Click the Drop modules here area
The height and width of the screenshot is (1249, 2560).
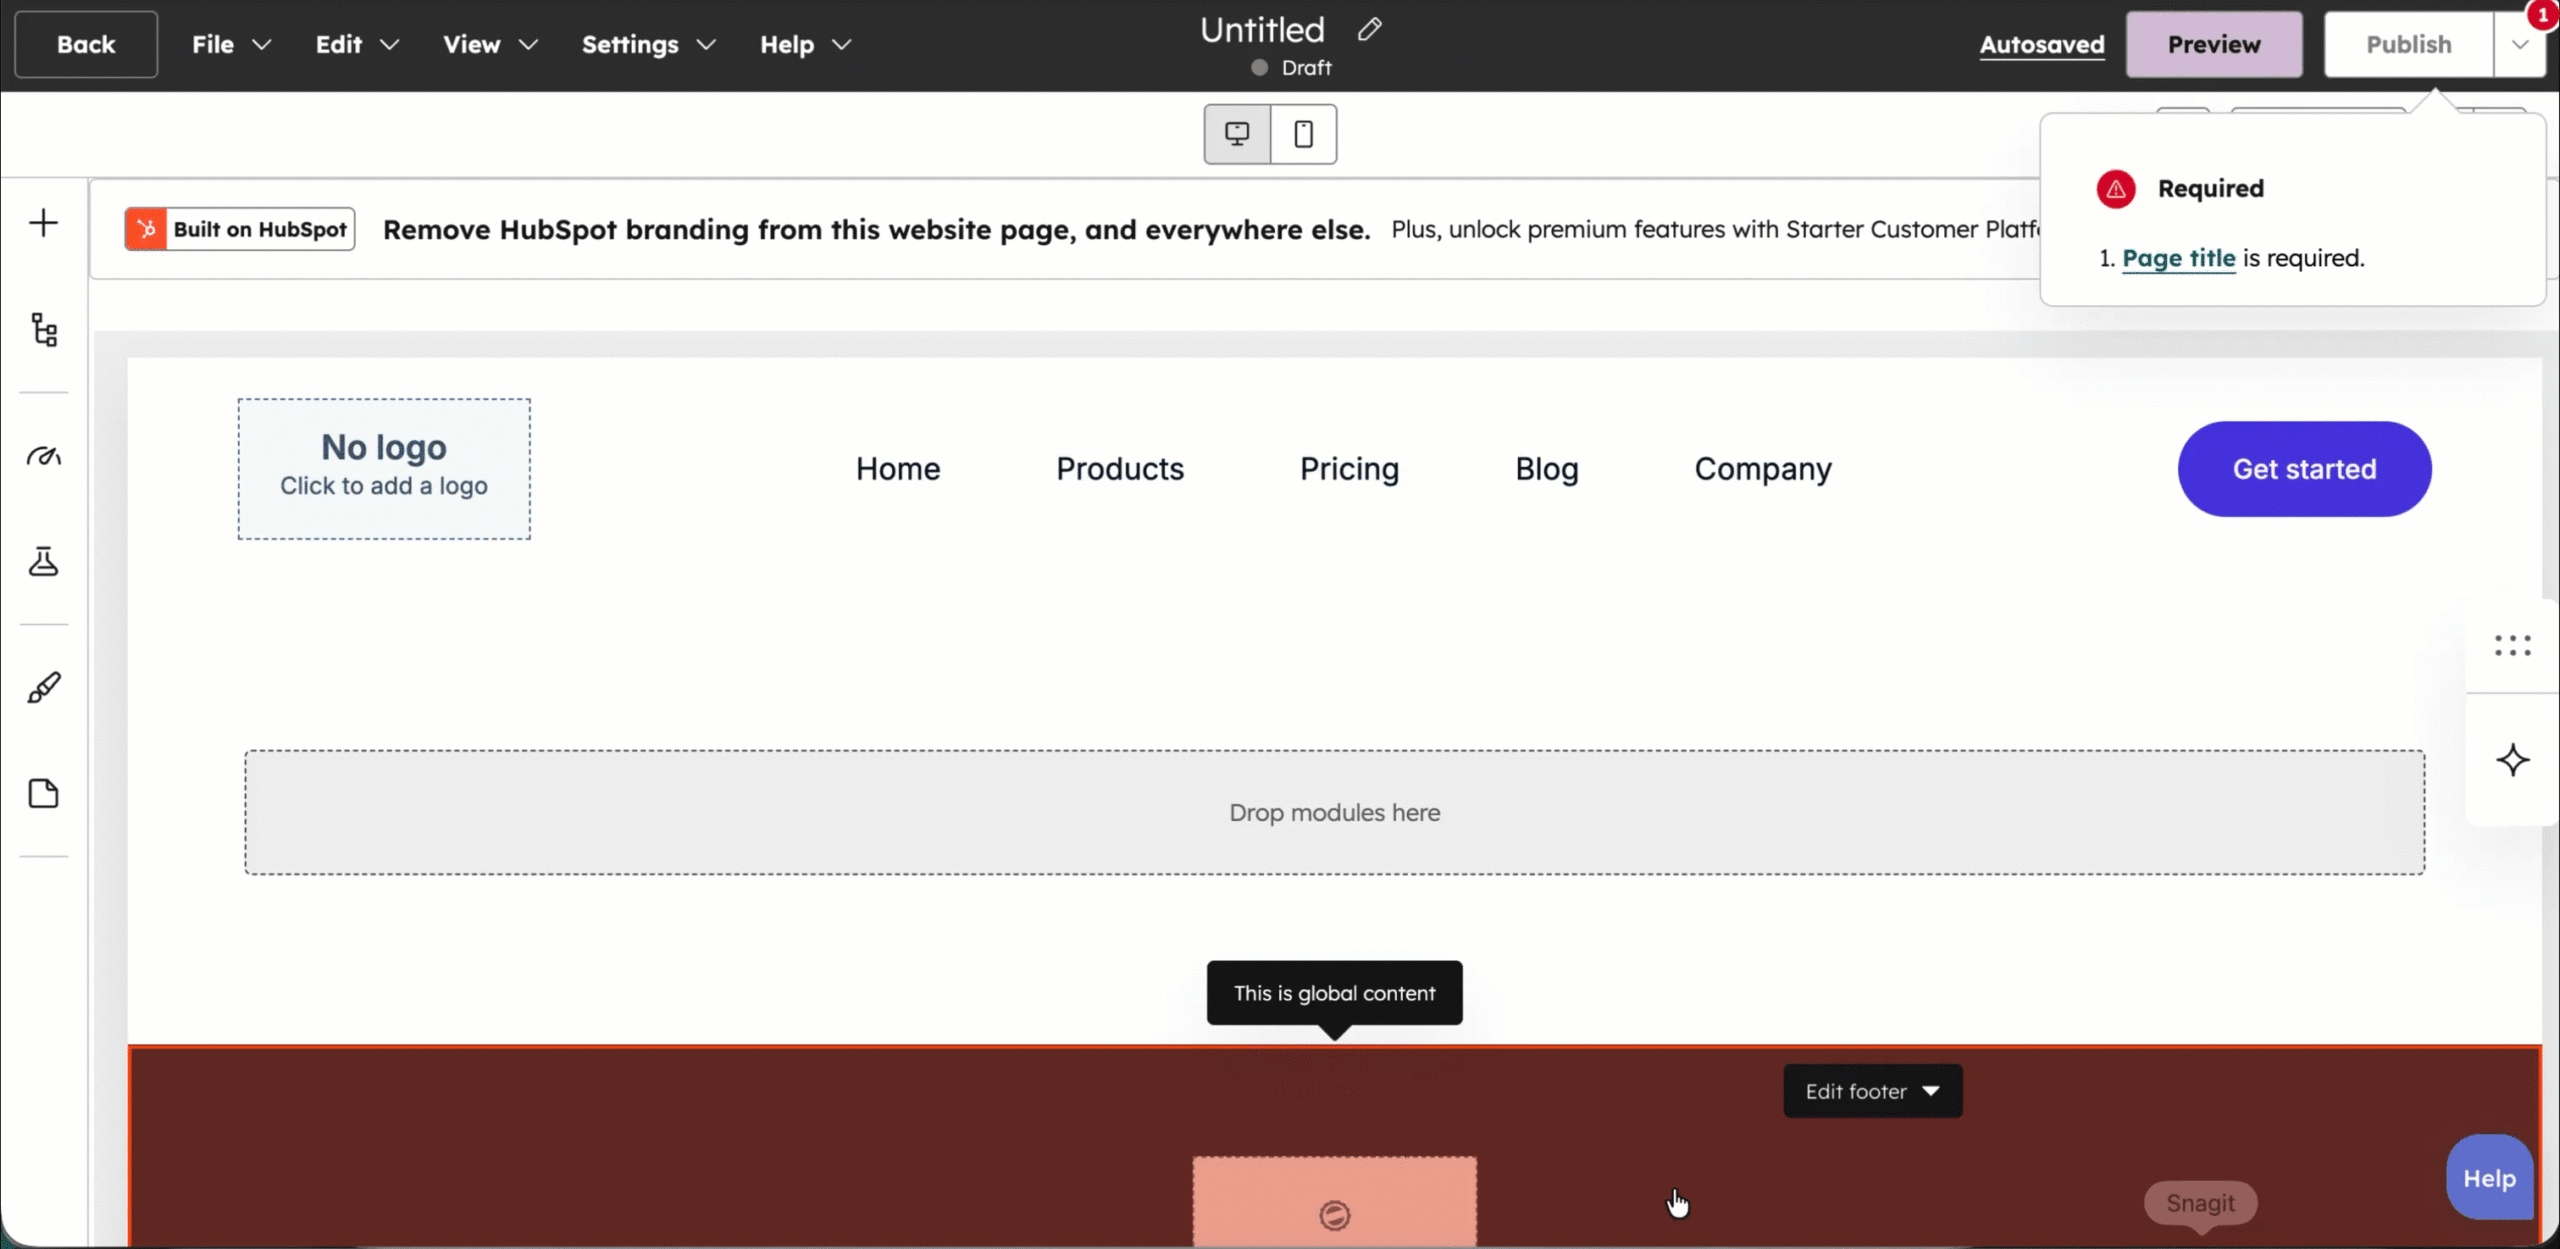pyautogui.click(x=1334, y=813)
